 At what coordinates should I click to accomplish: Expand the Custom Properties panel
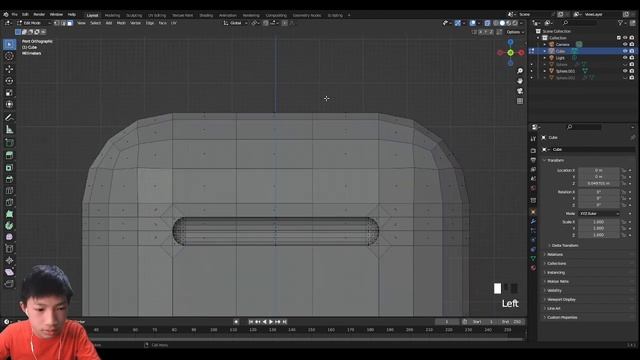(x=561, y=317)
